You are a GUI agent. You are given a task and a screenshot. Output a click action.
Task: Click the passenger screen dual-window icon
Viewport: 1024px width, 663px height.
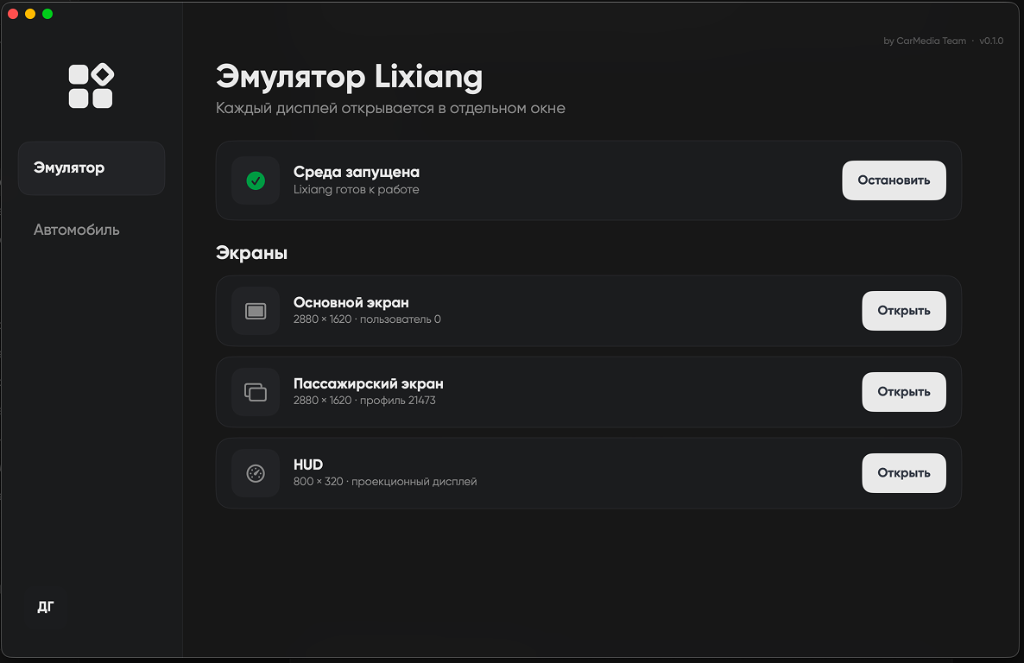click(x=255, y=392)
